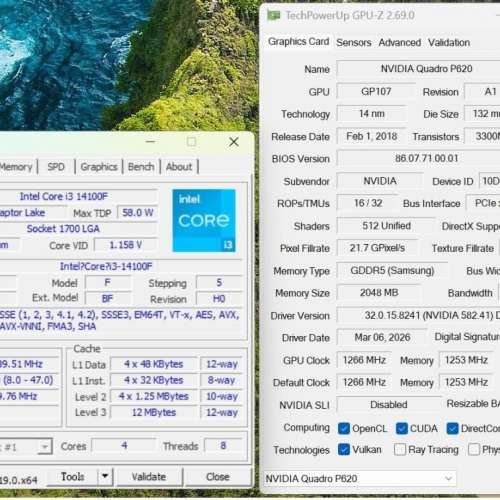Click the Threads value 8
The image size is (500, 500).
pos(223,446)
